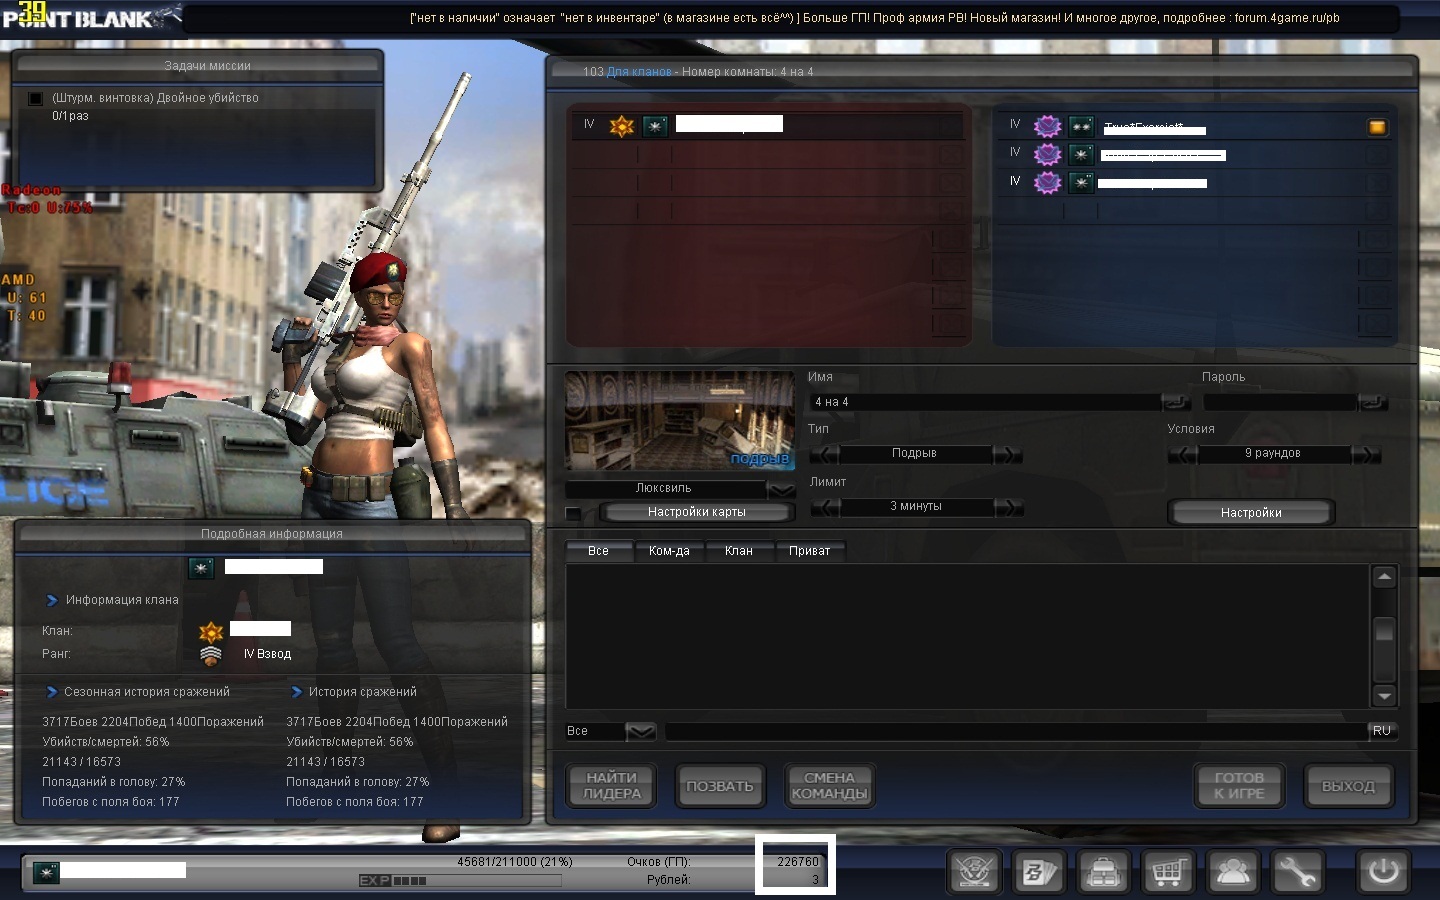This screenshot has width=1440, height=900.
Task: Increase Лимит 3 минуты with right arrow
Action: [x=1008, y=507]
